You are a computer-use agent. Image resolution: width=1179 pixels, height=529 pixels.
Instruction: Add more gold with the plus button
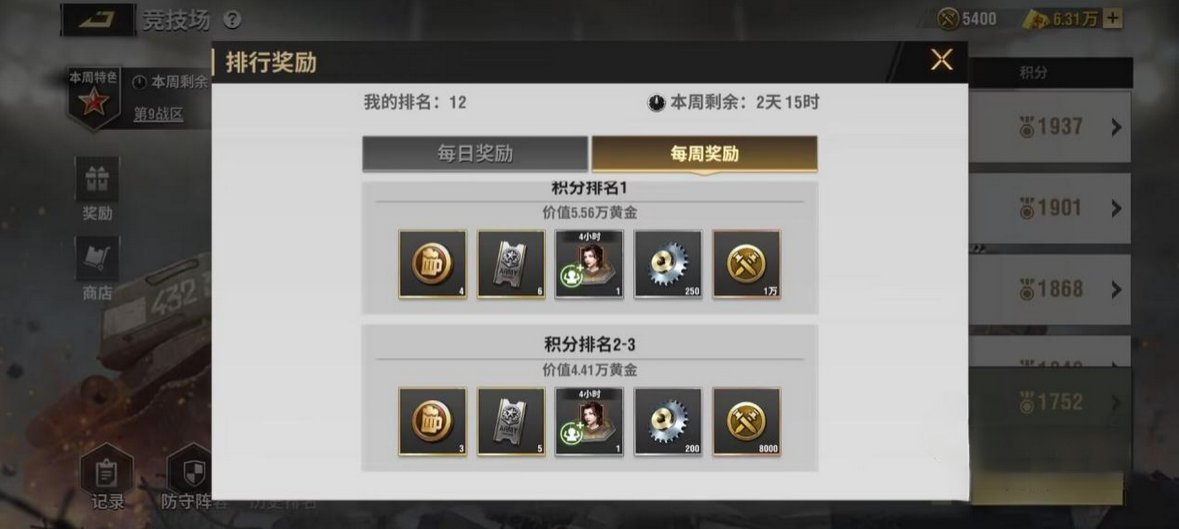(1113, 19)
